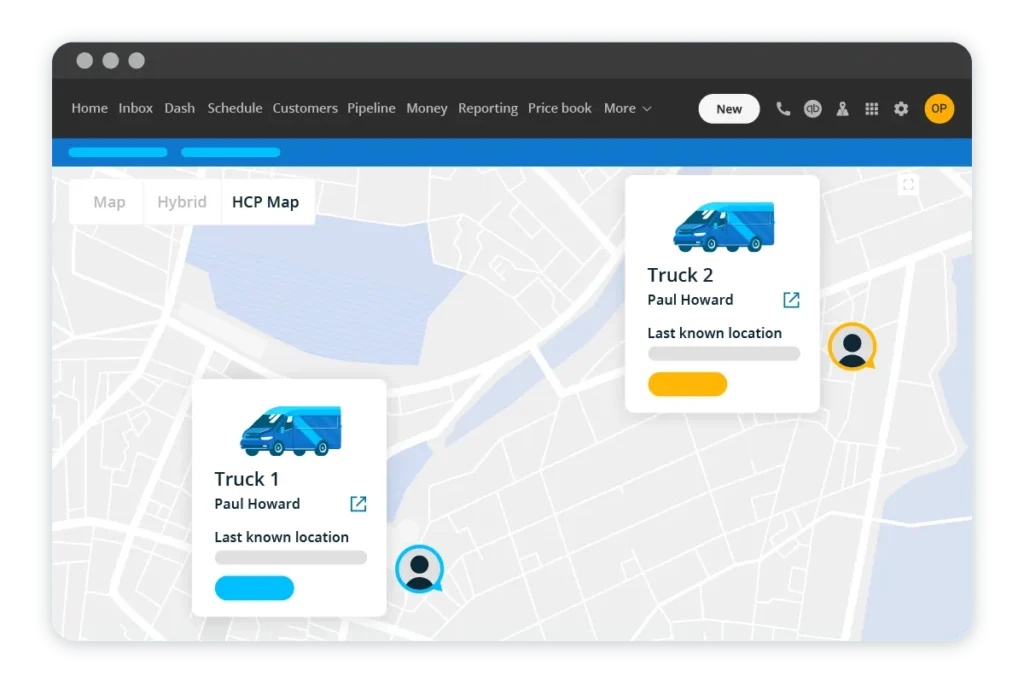Open the settings gear icon
Image resolution: width=1024 pixels, height=683 pixels.
tap(901, 108)
